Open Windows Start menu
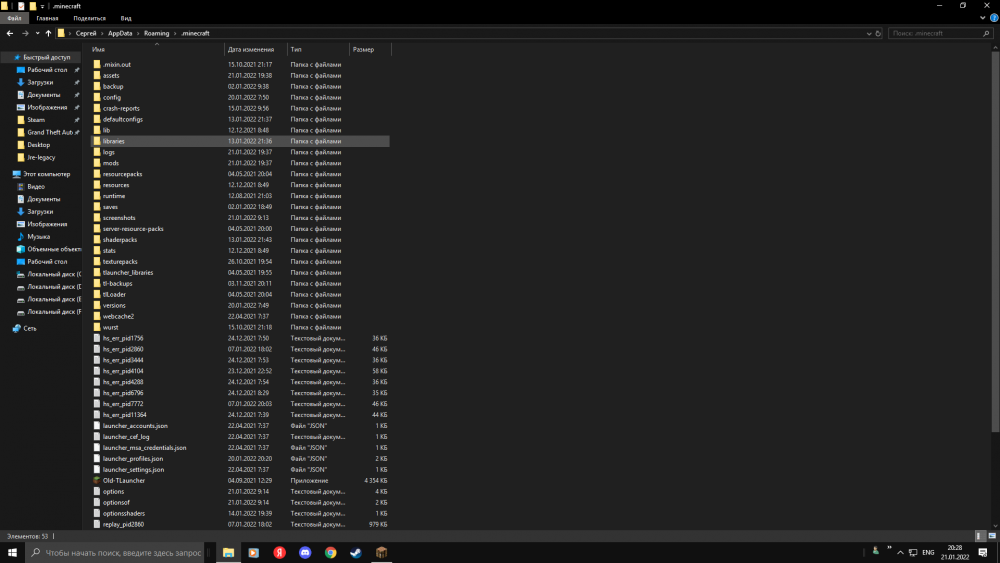This screenshot has height=563, width=1000. pos(12,553)
